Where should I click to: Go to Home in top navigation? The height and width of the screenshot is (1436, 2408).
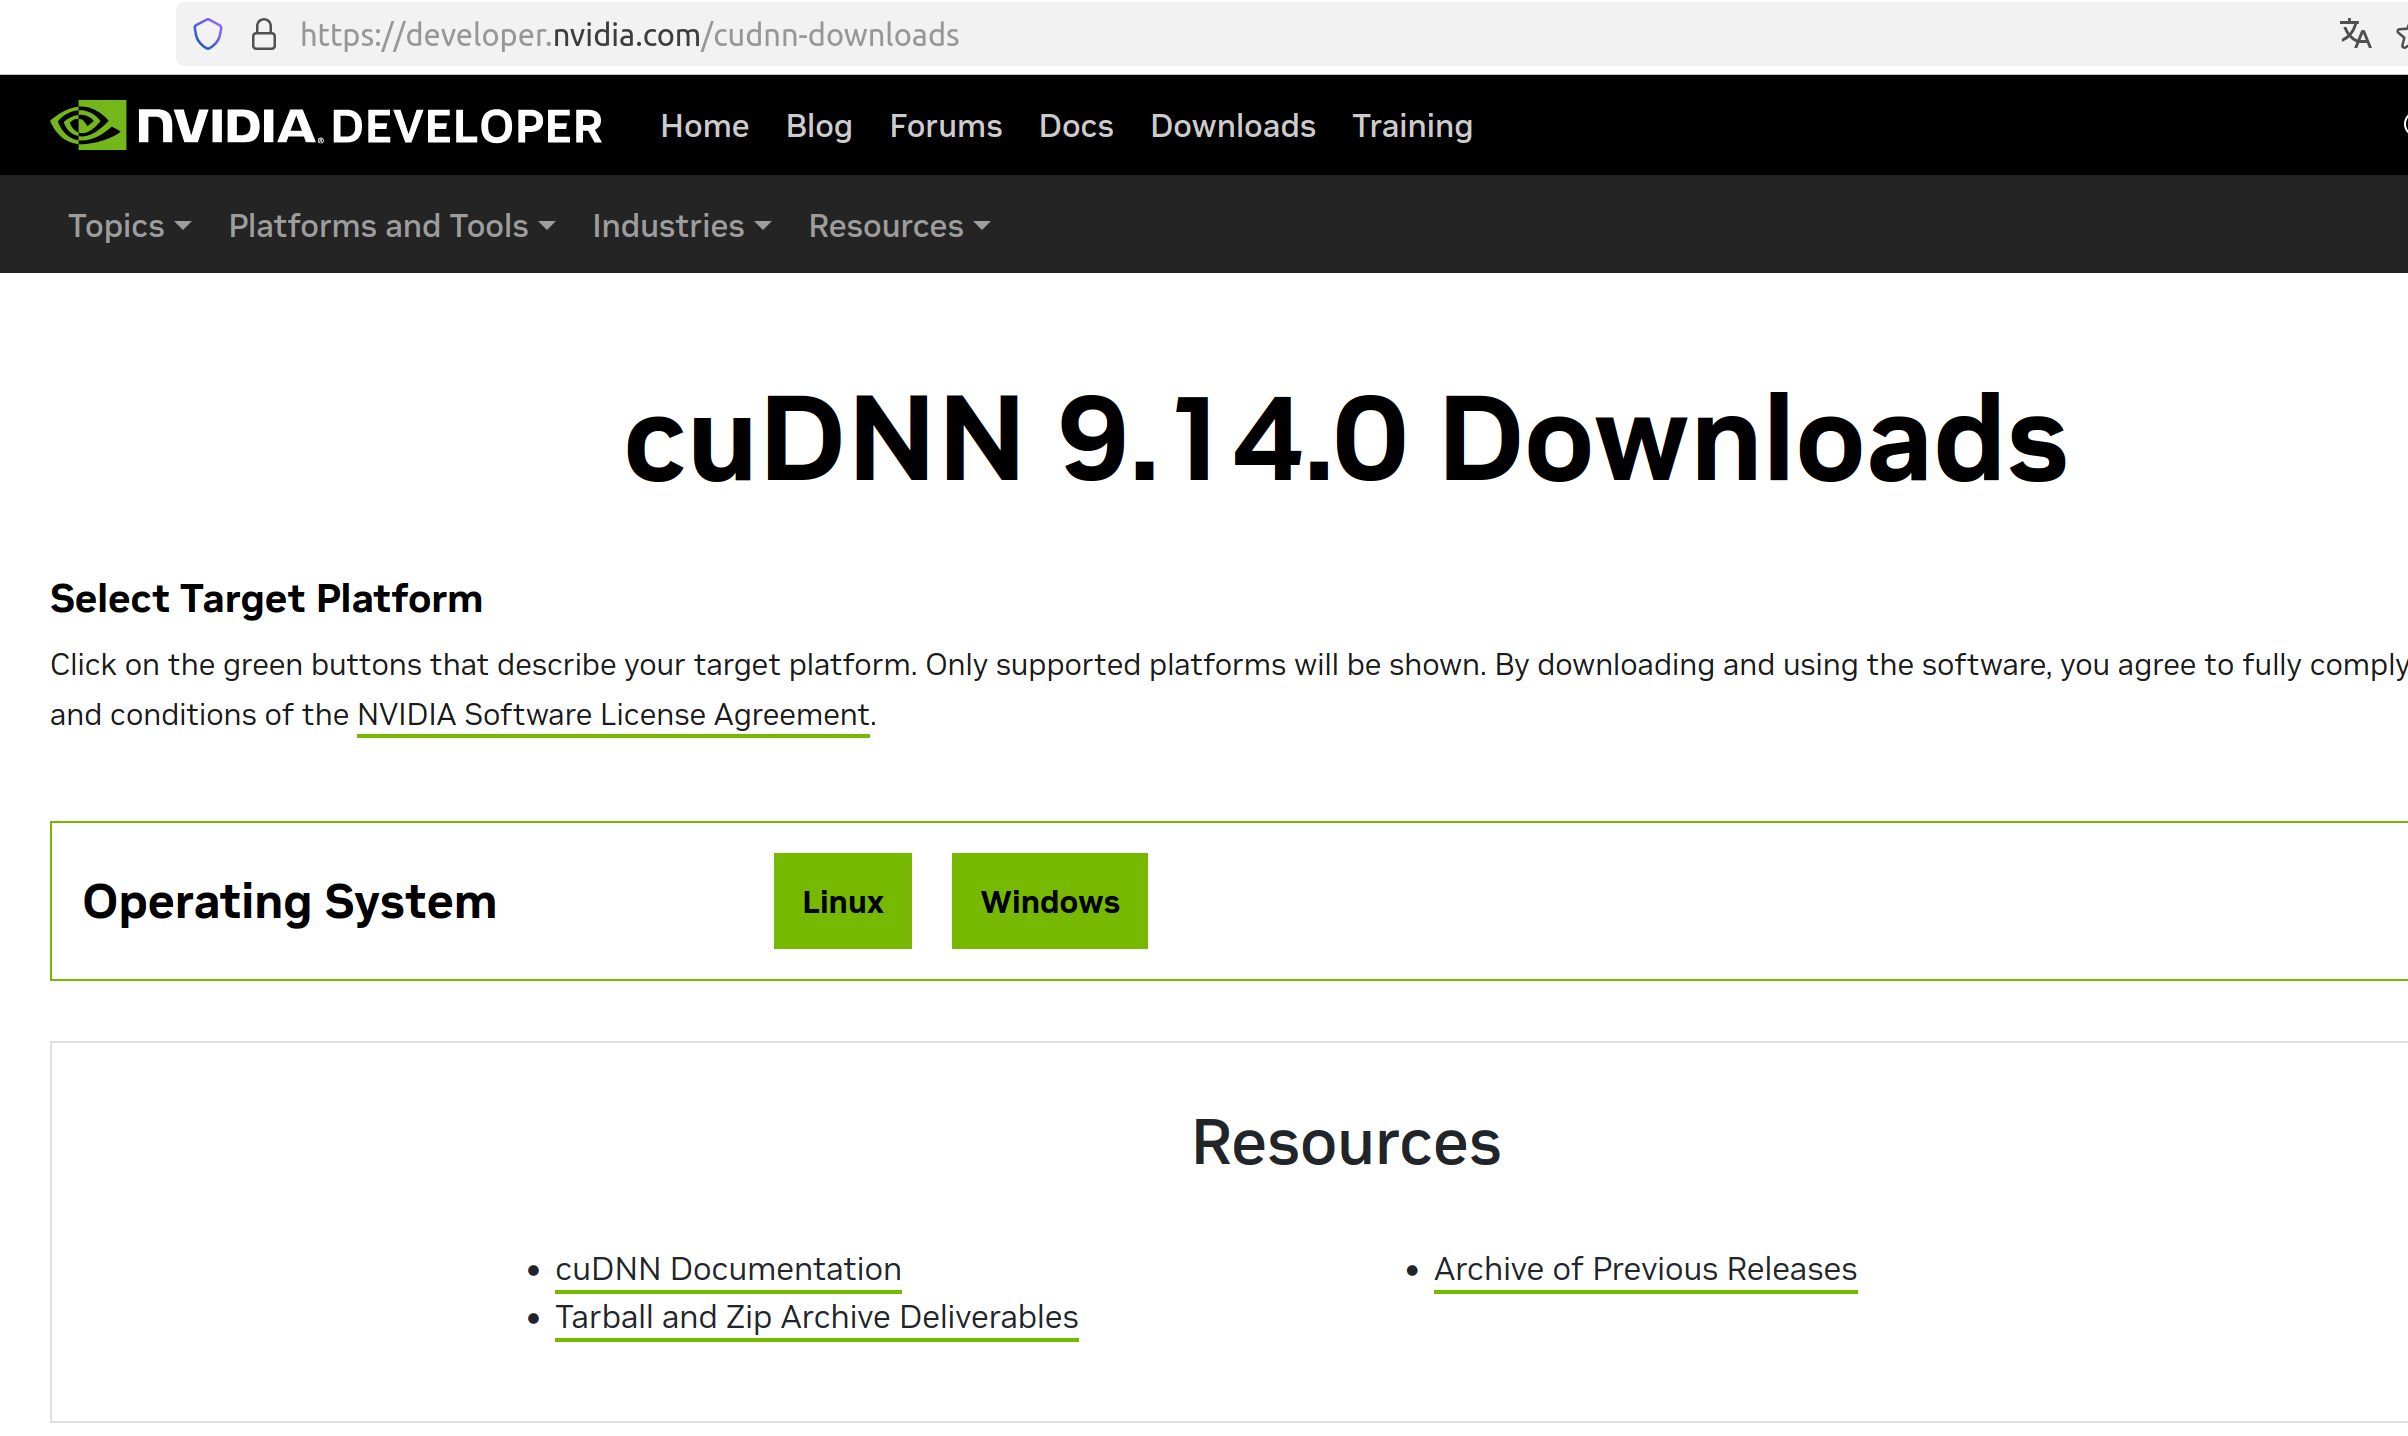[x=704, y=126]
